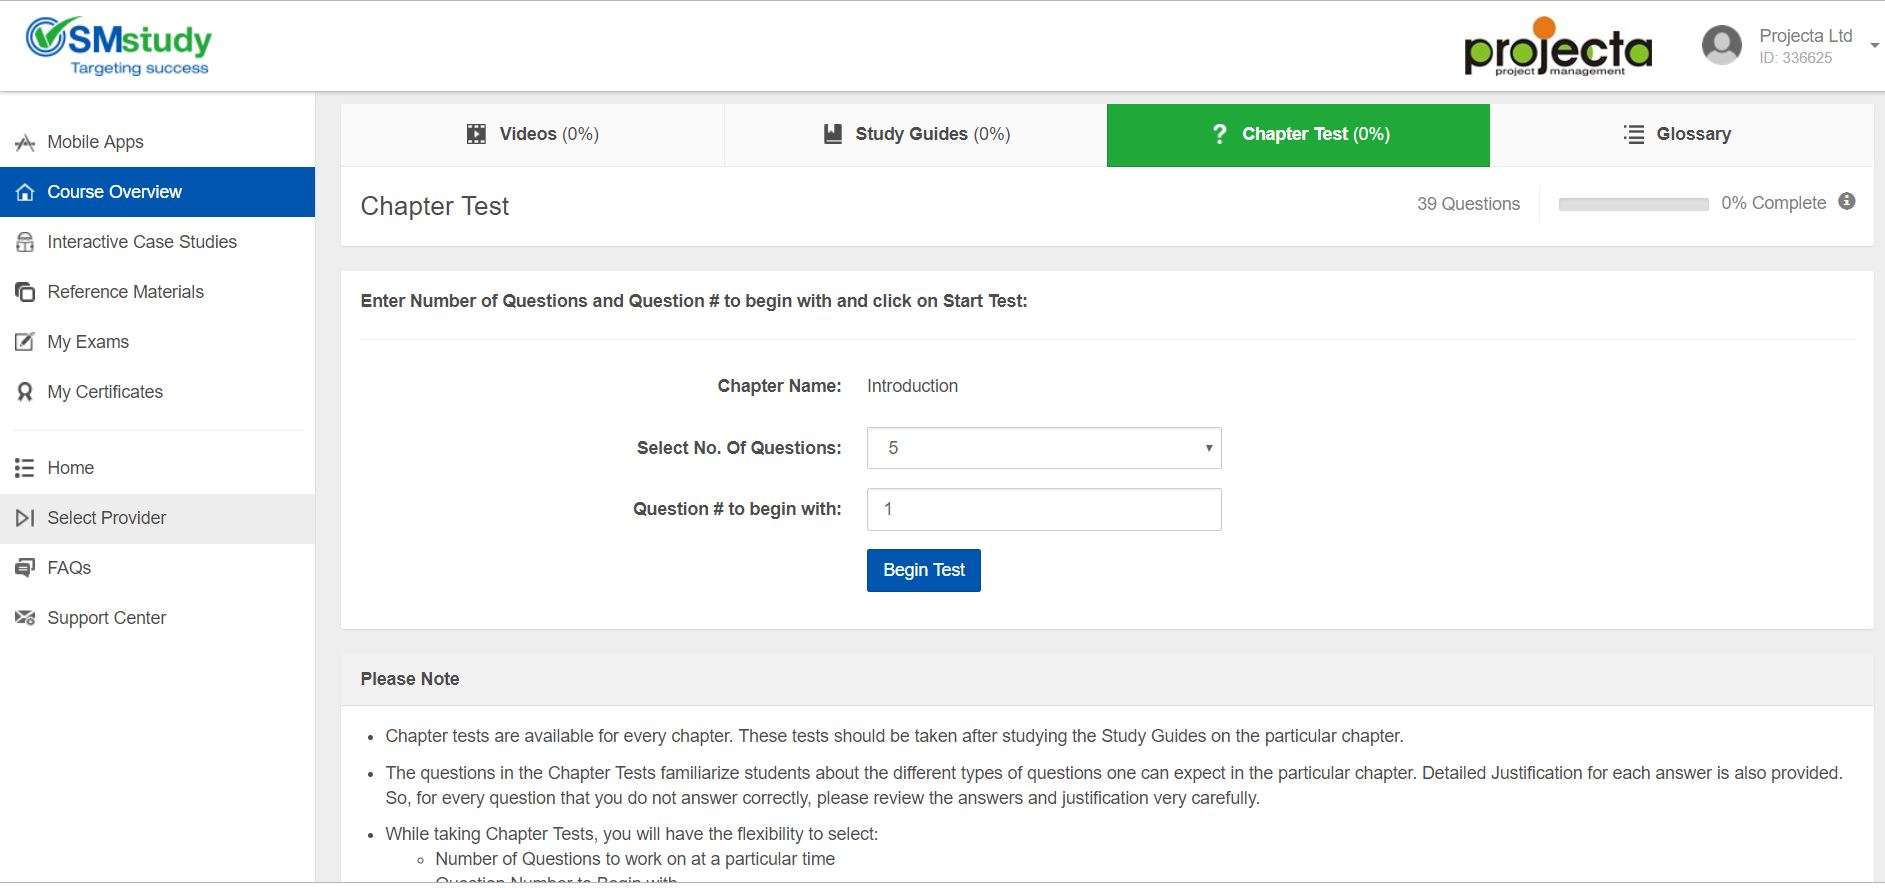Click the Interactive Case Studies icon

point(25,242)
